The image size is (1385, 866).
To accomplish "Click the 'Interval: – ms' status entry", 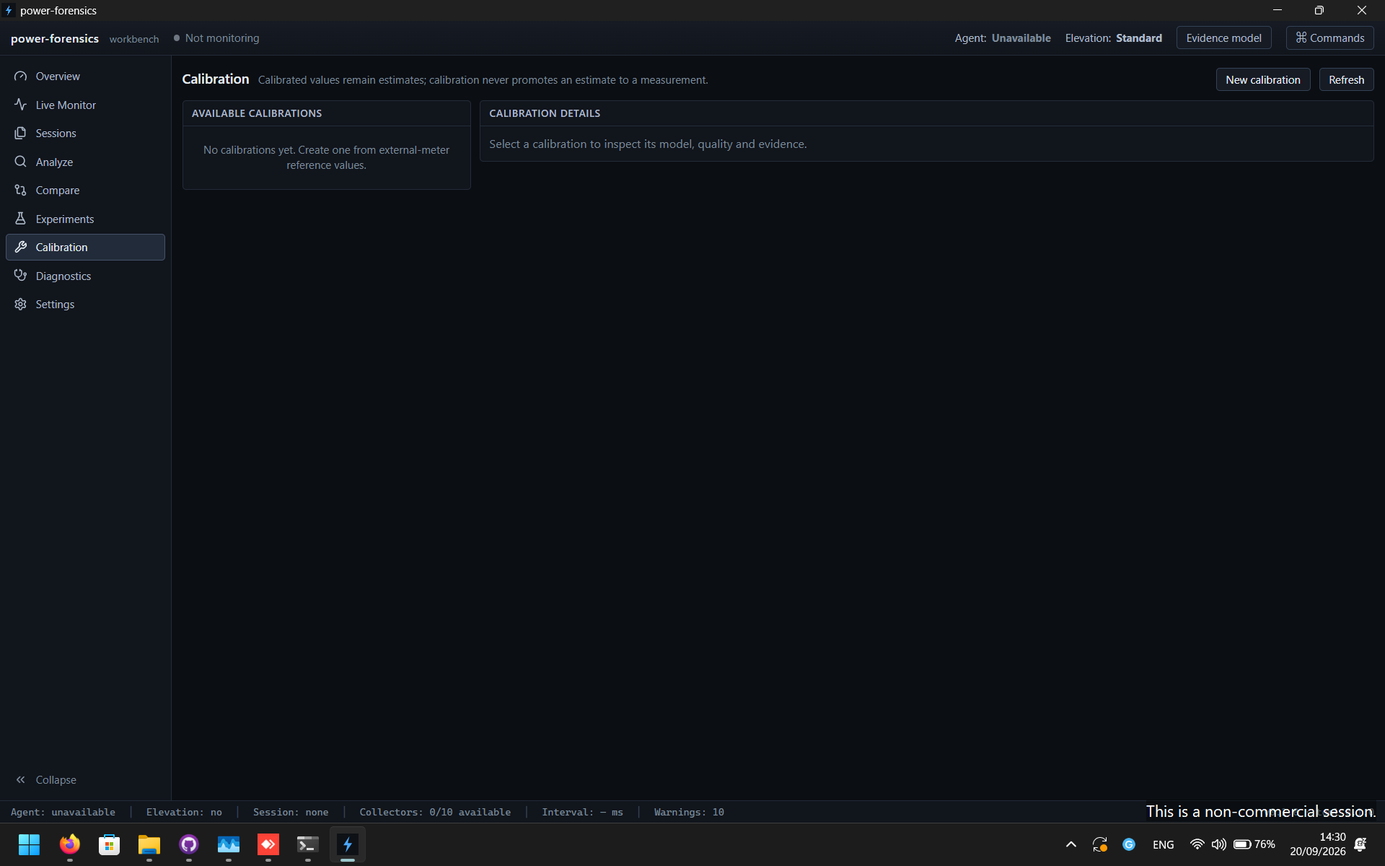I will click(582, 812).
